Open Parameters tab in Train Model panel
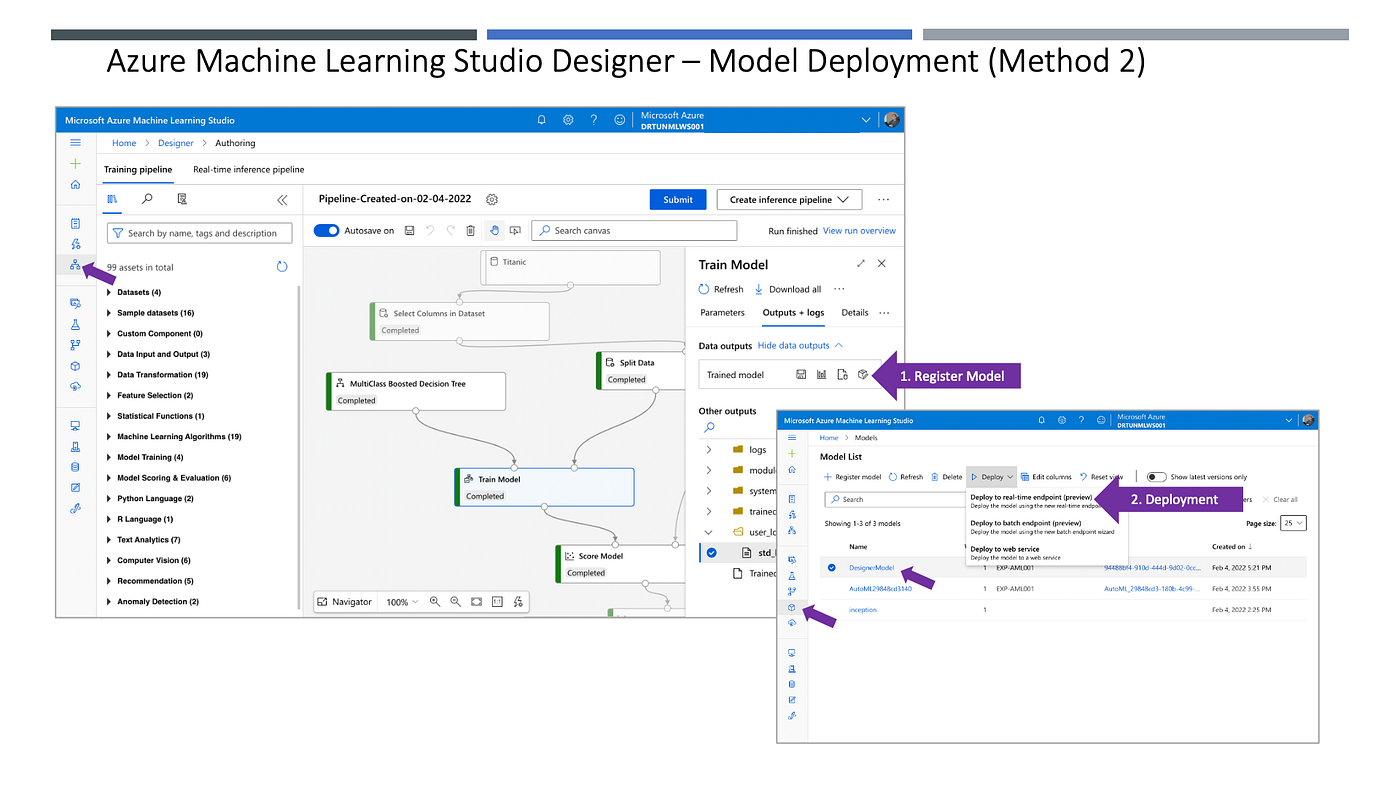Image resolution: width=1400 pixels, height=788 pixels. point(722,312)
